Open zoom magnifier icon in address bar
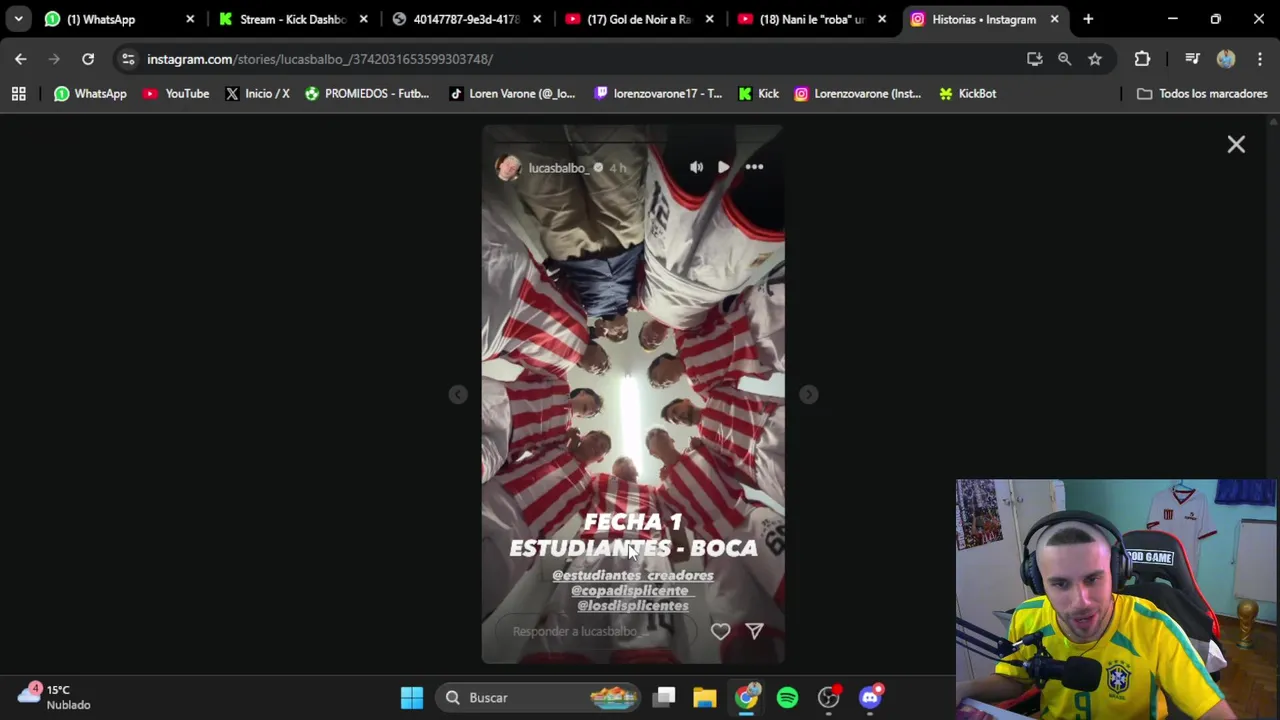 (1065, 59)
